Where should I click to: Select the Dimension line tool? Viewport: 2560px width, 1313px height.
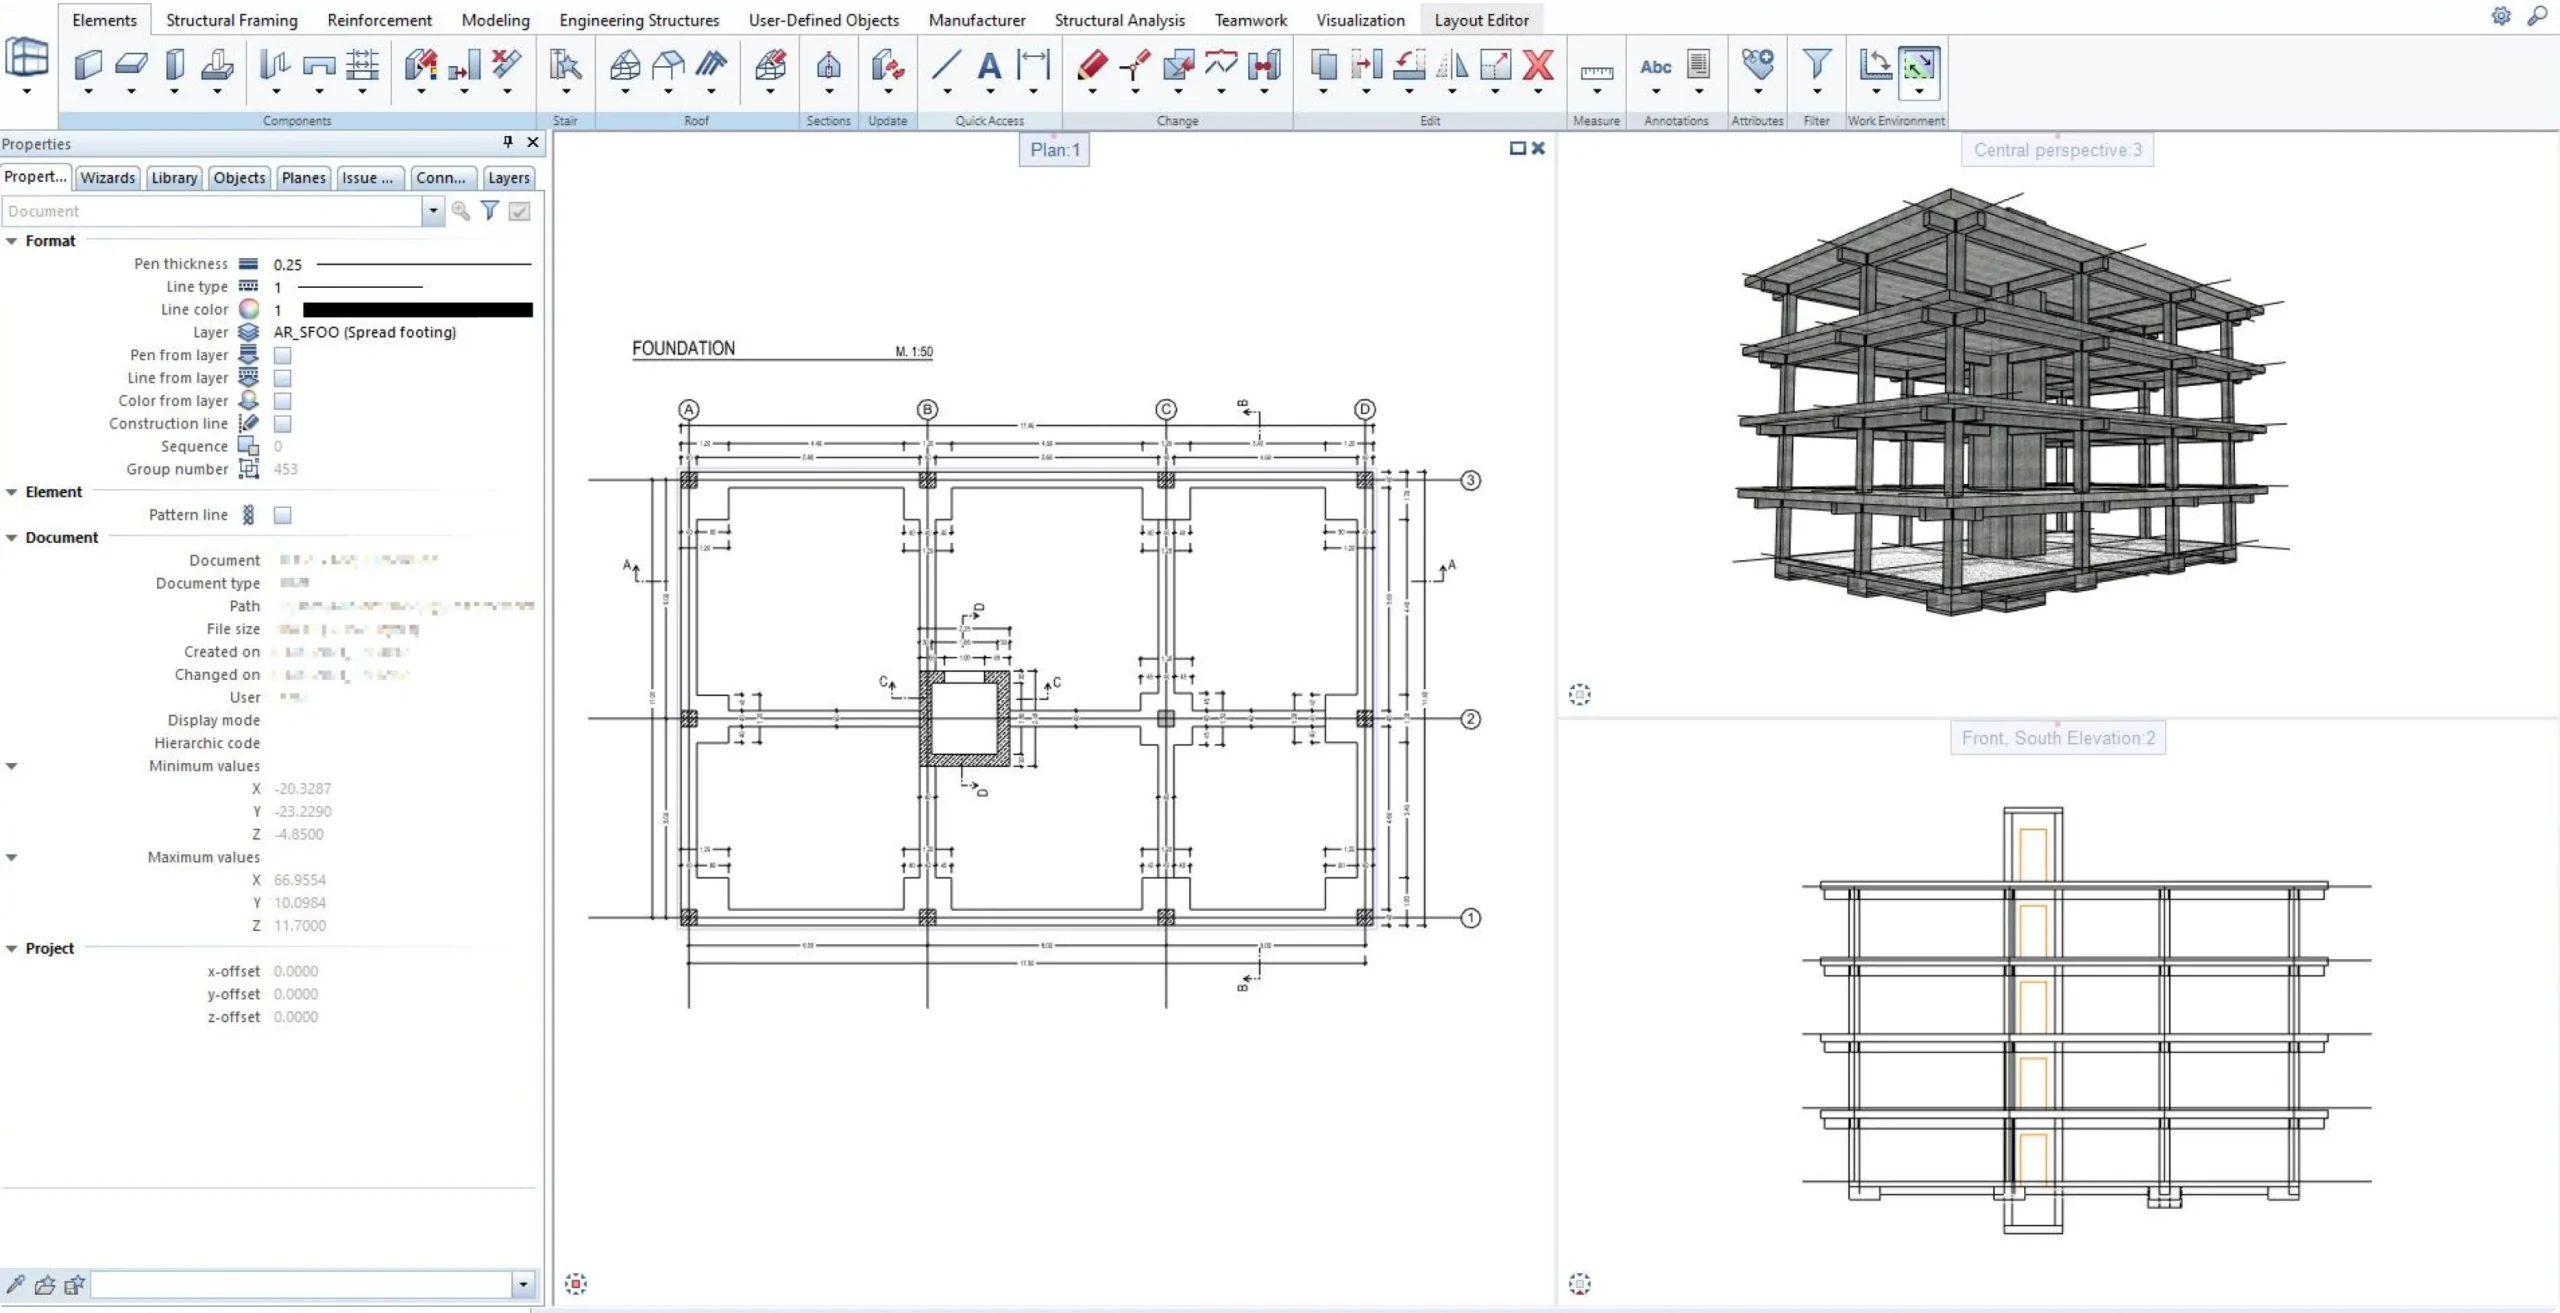(1033, 65)
